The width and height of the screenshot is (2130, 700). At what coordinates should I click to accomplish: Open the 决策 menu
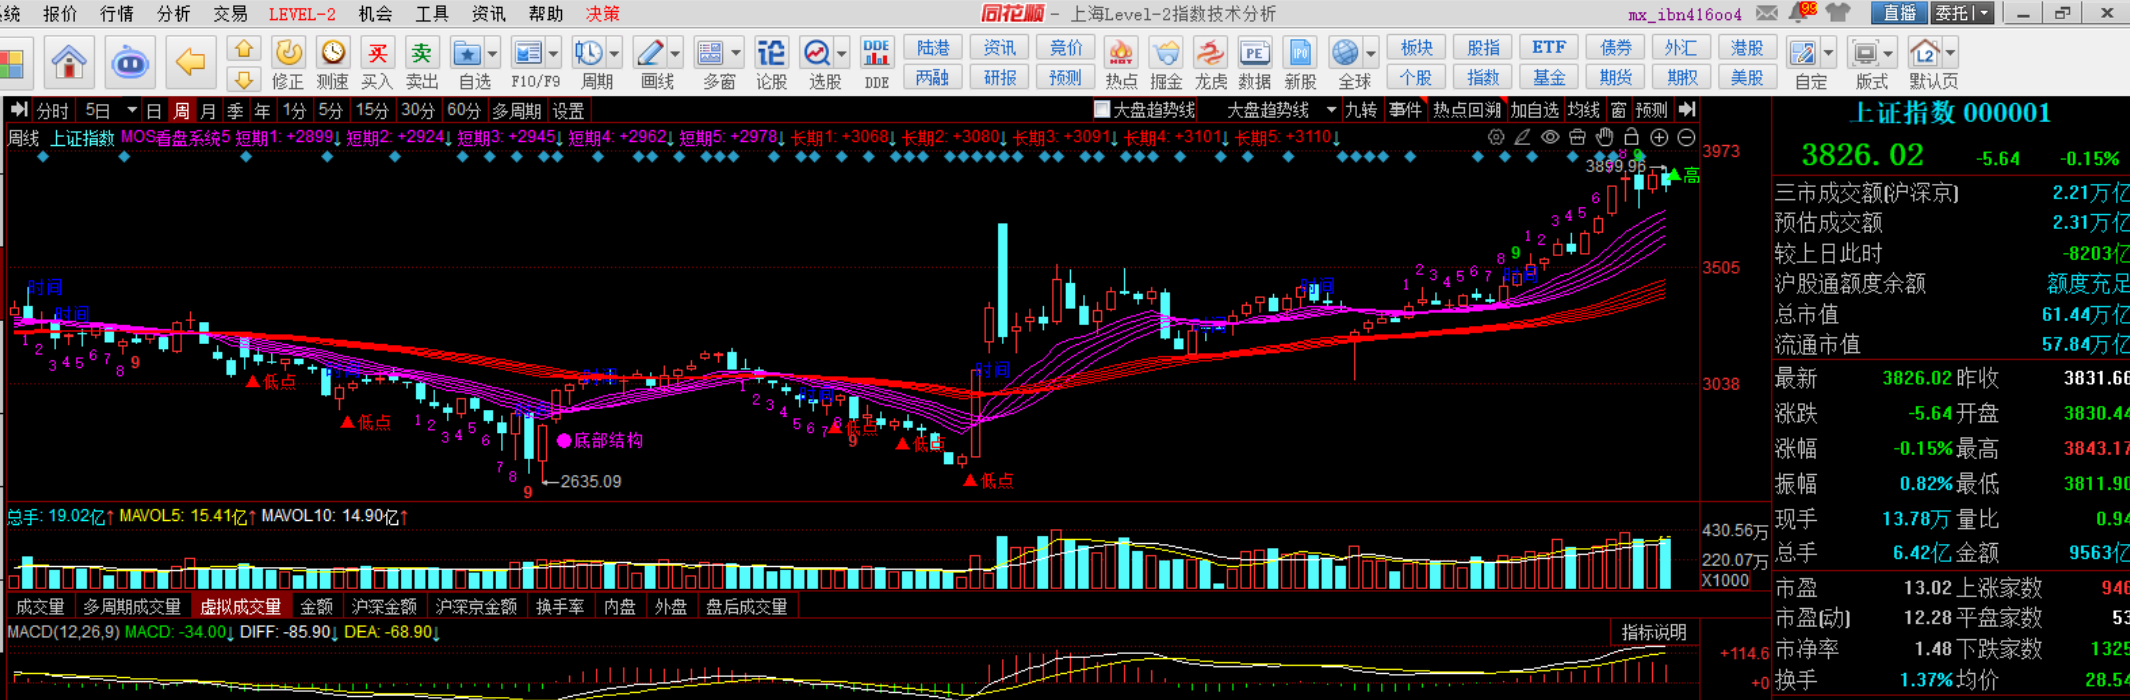[603, 13]
